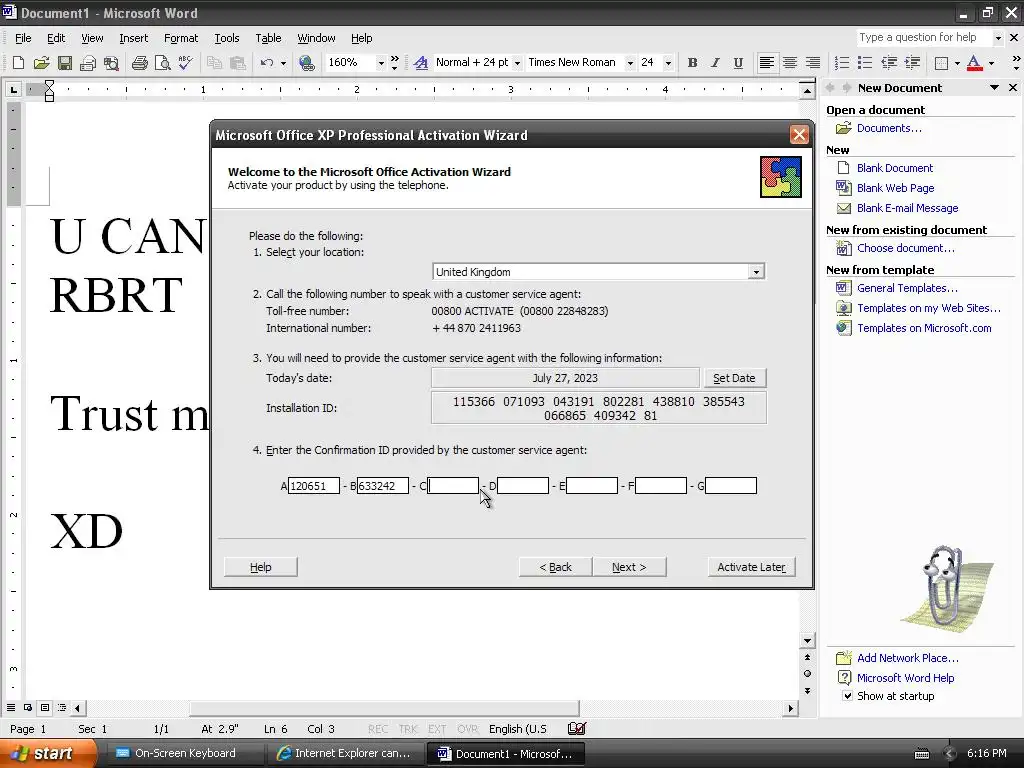Image resolution: width=1024 pixels, height=768 pixels.
Task: Open the Blank Web Page link
Action: [x=895, y=188]
